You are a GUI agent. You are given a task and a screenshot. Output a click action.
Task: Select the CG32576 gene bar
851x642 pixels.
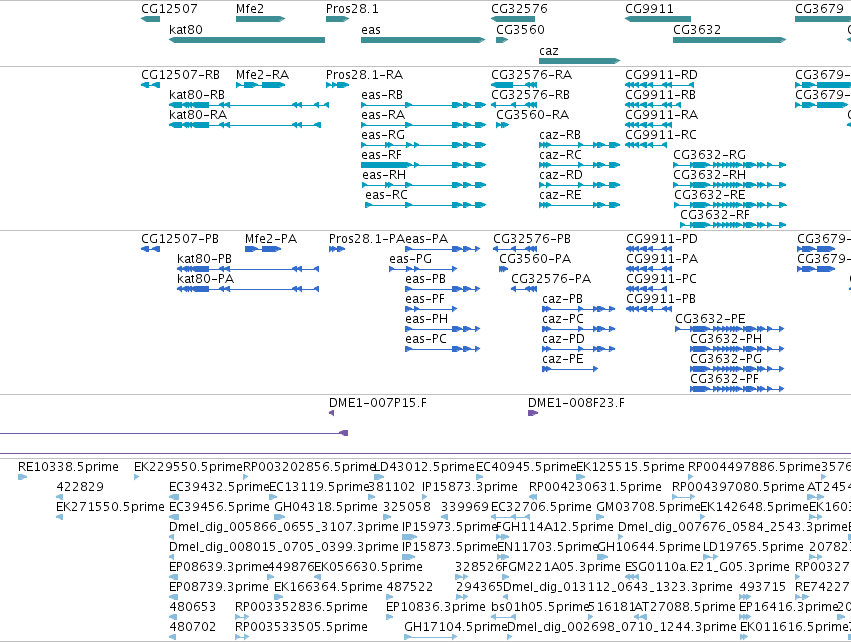click(x=513, y=19)
